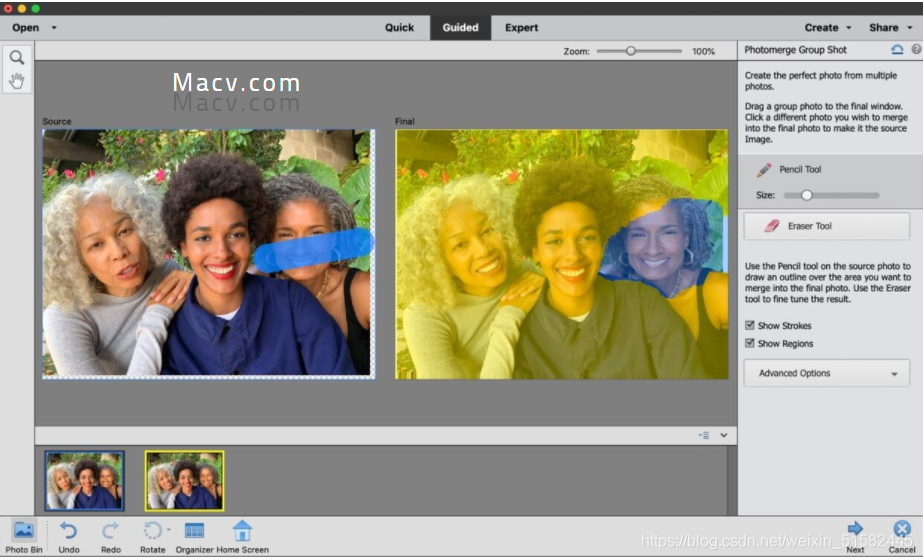
Task: Switch to Quick mode tab
Action: [x=399, y=28]
